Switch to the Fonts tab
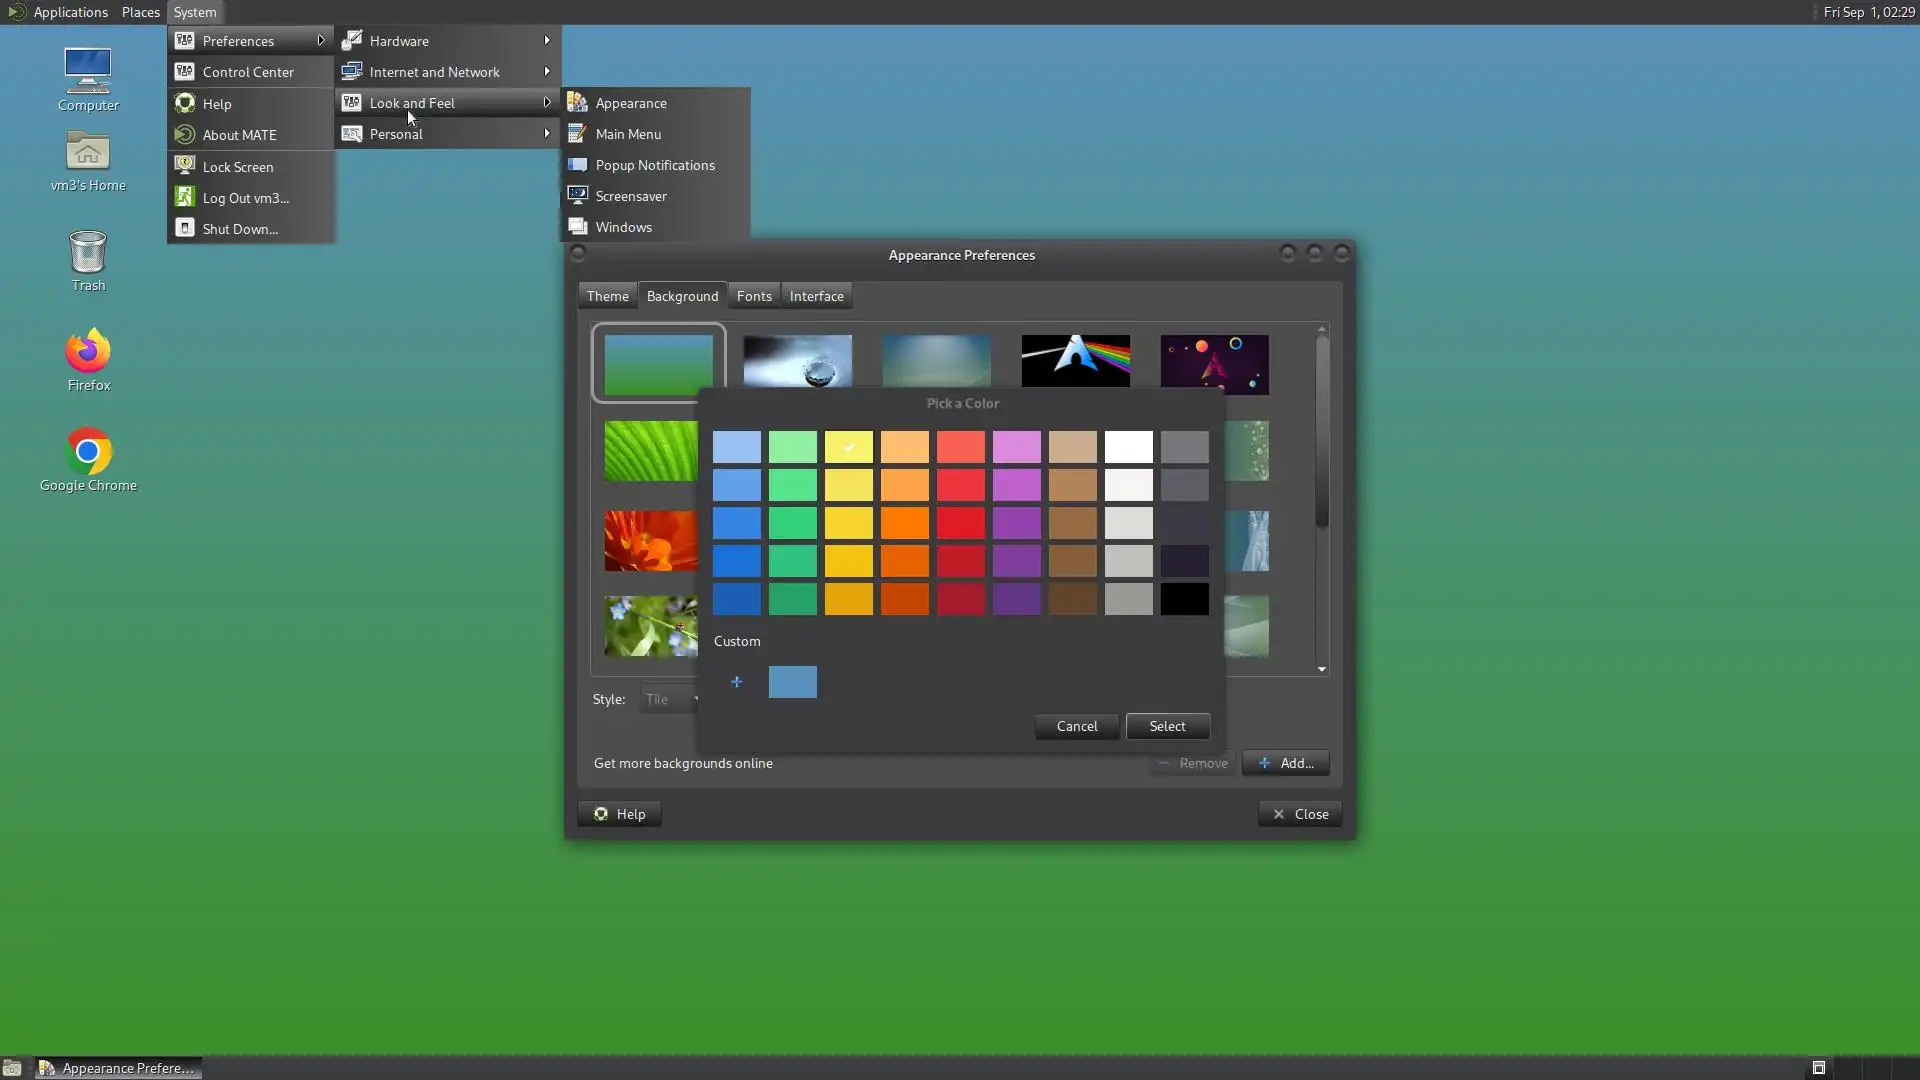 (754, 296)
